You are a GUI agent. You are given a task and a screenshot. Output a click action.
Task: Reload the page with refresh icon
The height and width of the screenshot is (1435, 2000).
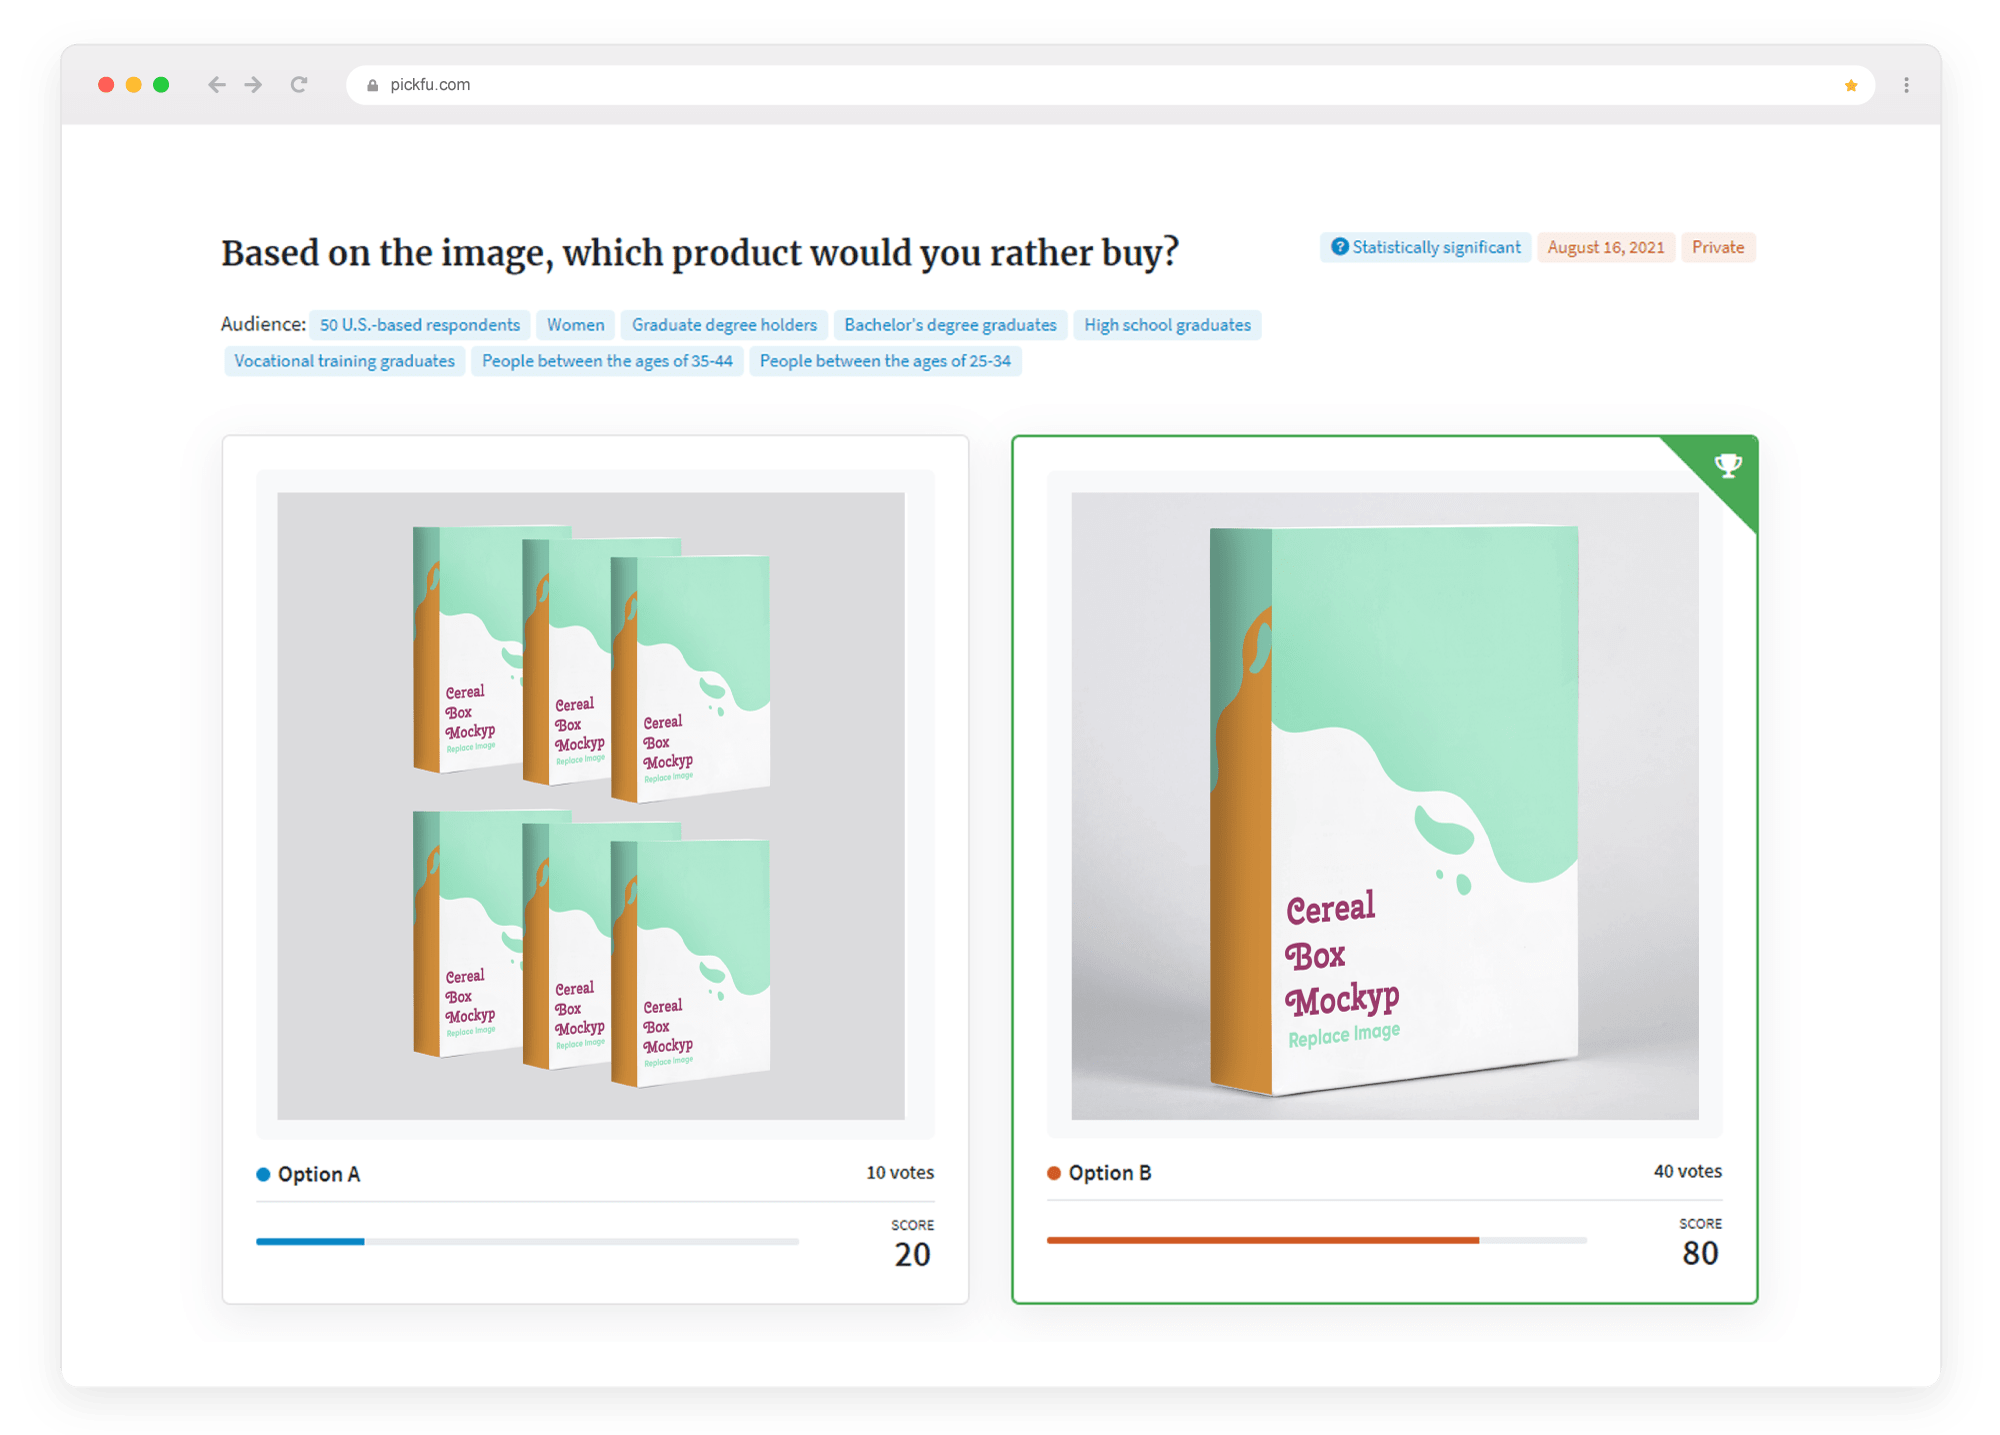click(299, 85)
